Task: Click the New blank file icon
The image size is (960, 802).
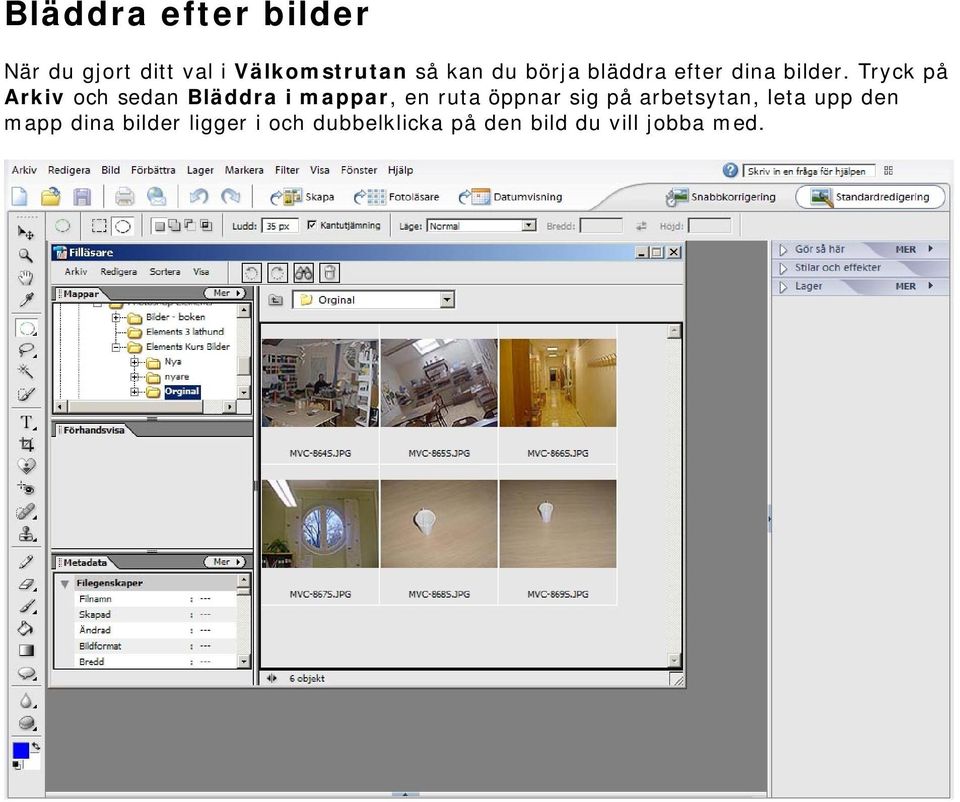Action: (20, 197)
